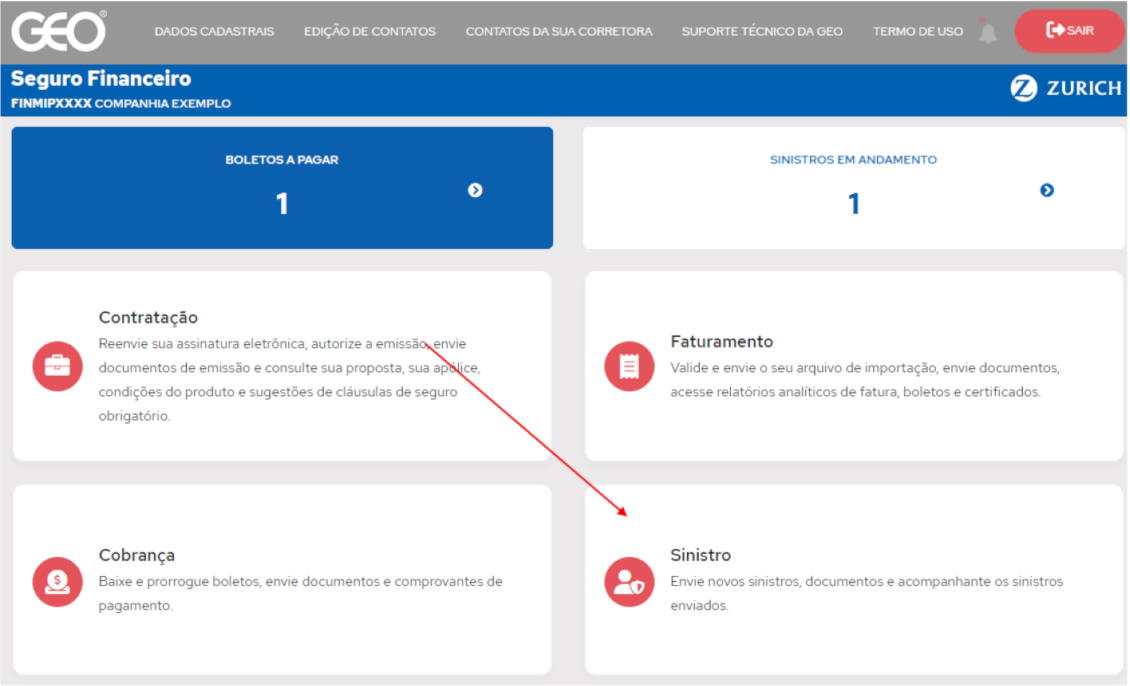Click the Cobrança payment icon

[58, 582]
